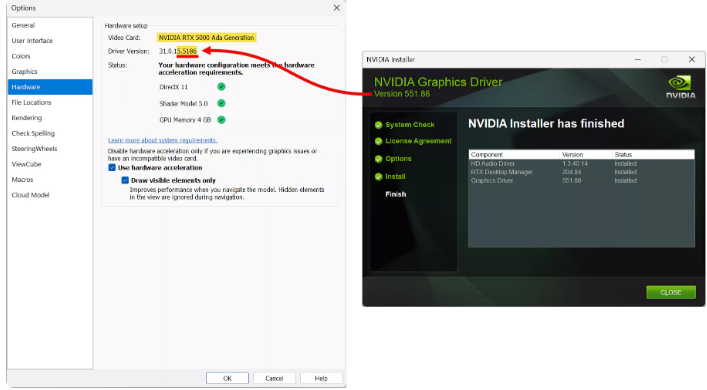
Task: Click the 551.86 version cell in table
Action: tap(571, 181)
